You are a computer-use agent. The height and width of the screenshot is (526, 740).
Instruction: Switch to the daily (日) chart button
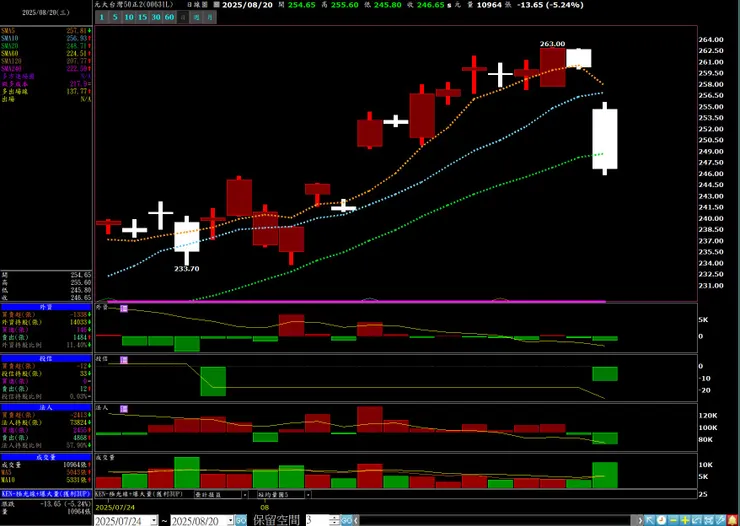pyautogui.click(x=183, y=17)
